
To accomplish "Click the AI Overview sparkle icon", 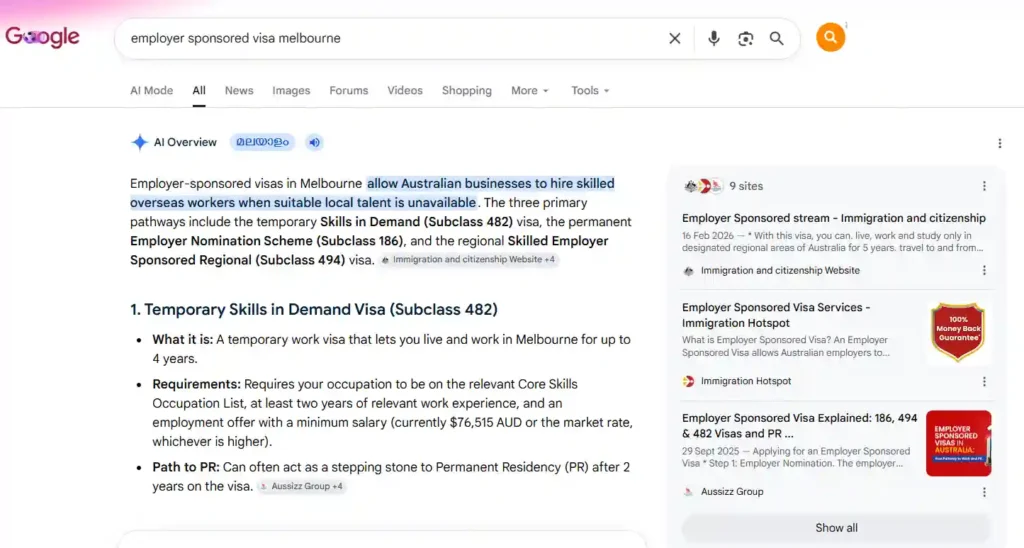I will pos(139,142).
